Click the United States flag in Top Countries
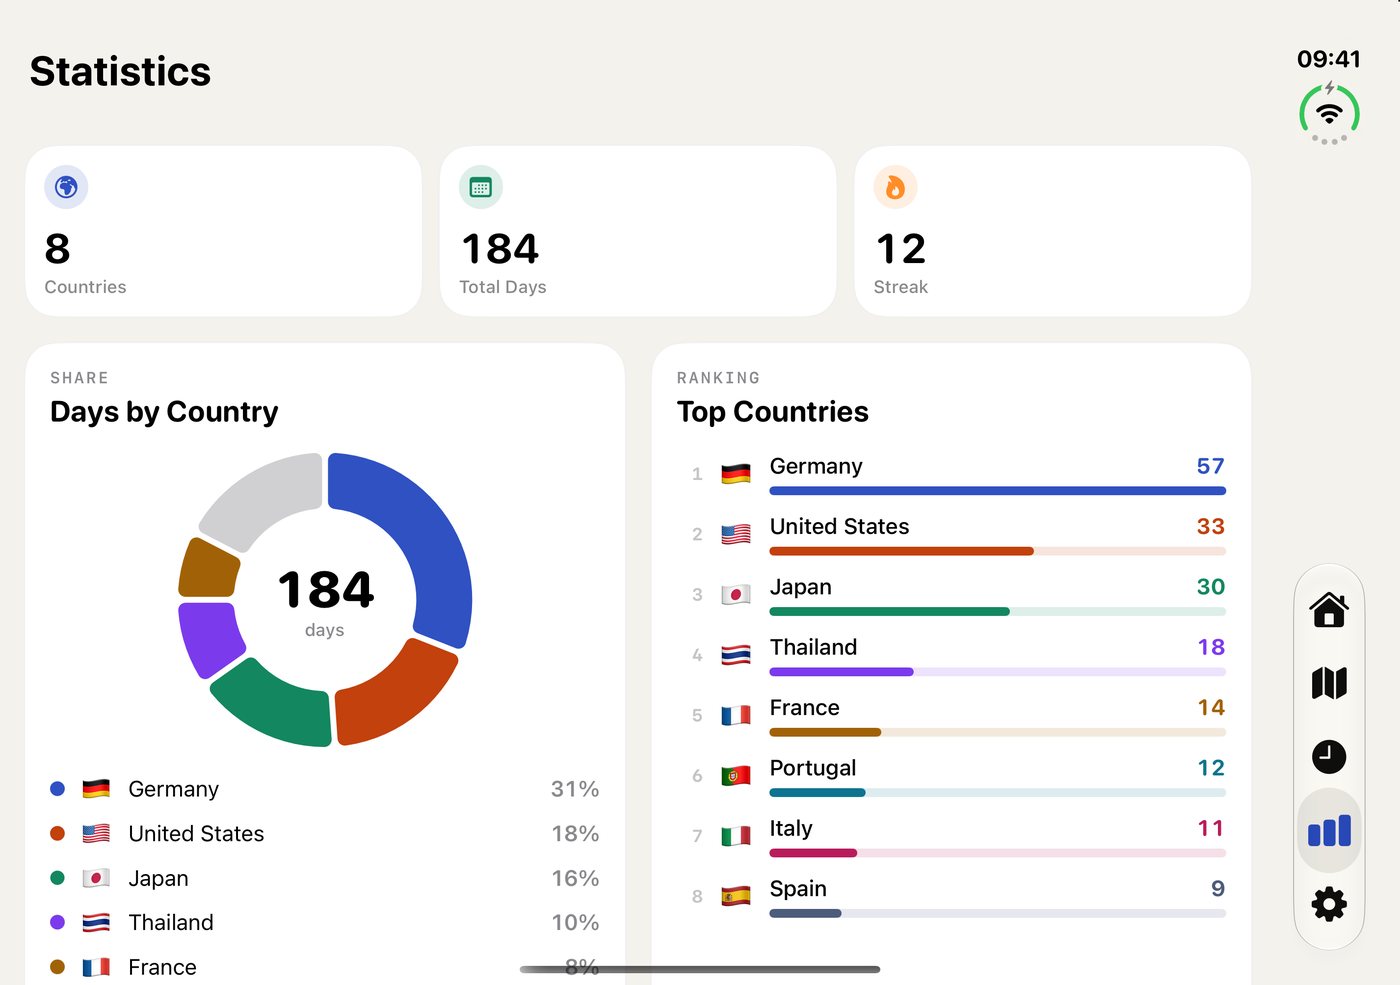The width and height of the screenshot is (1400, 985). coord(736,534)
